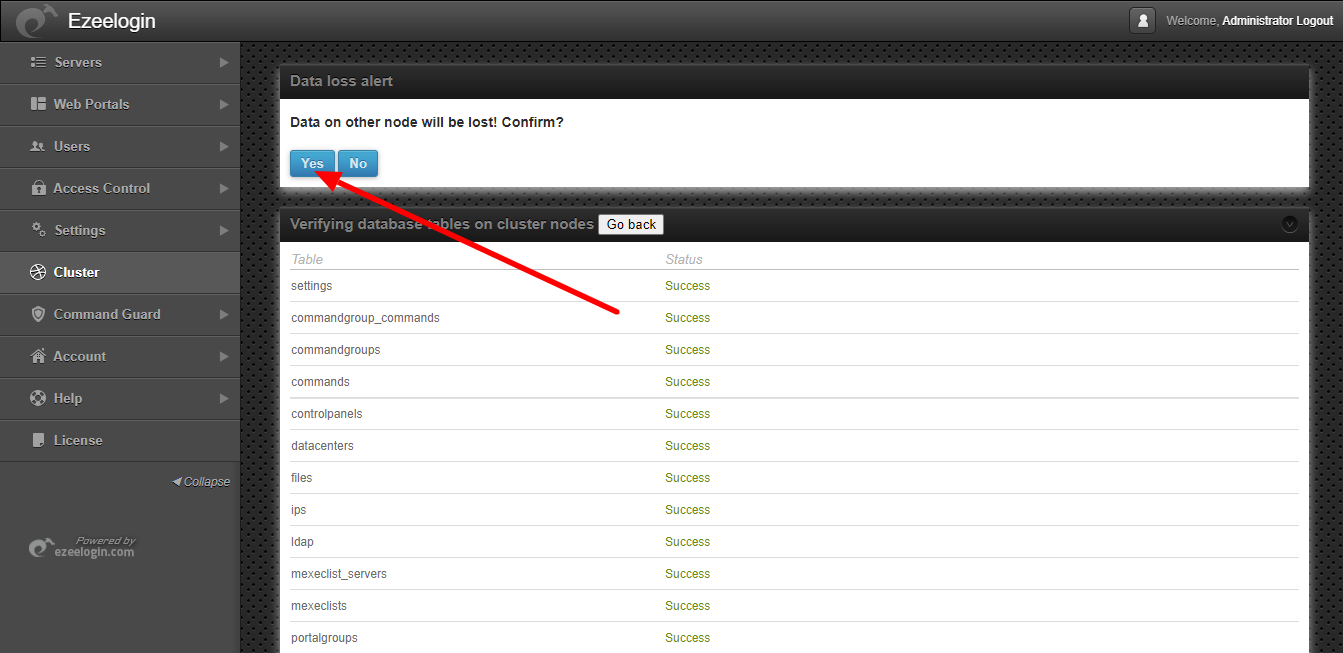Select the datacenters table name

click(322, 446)
